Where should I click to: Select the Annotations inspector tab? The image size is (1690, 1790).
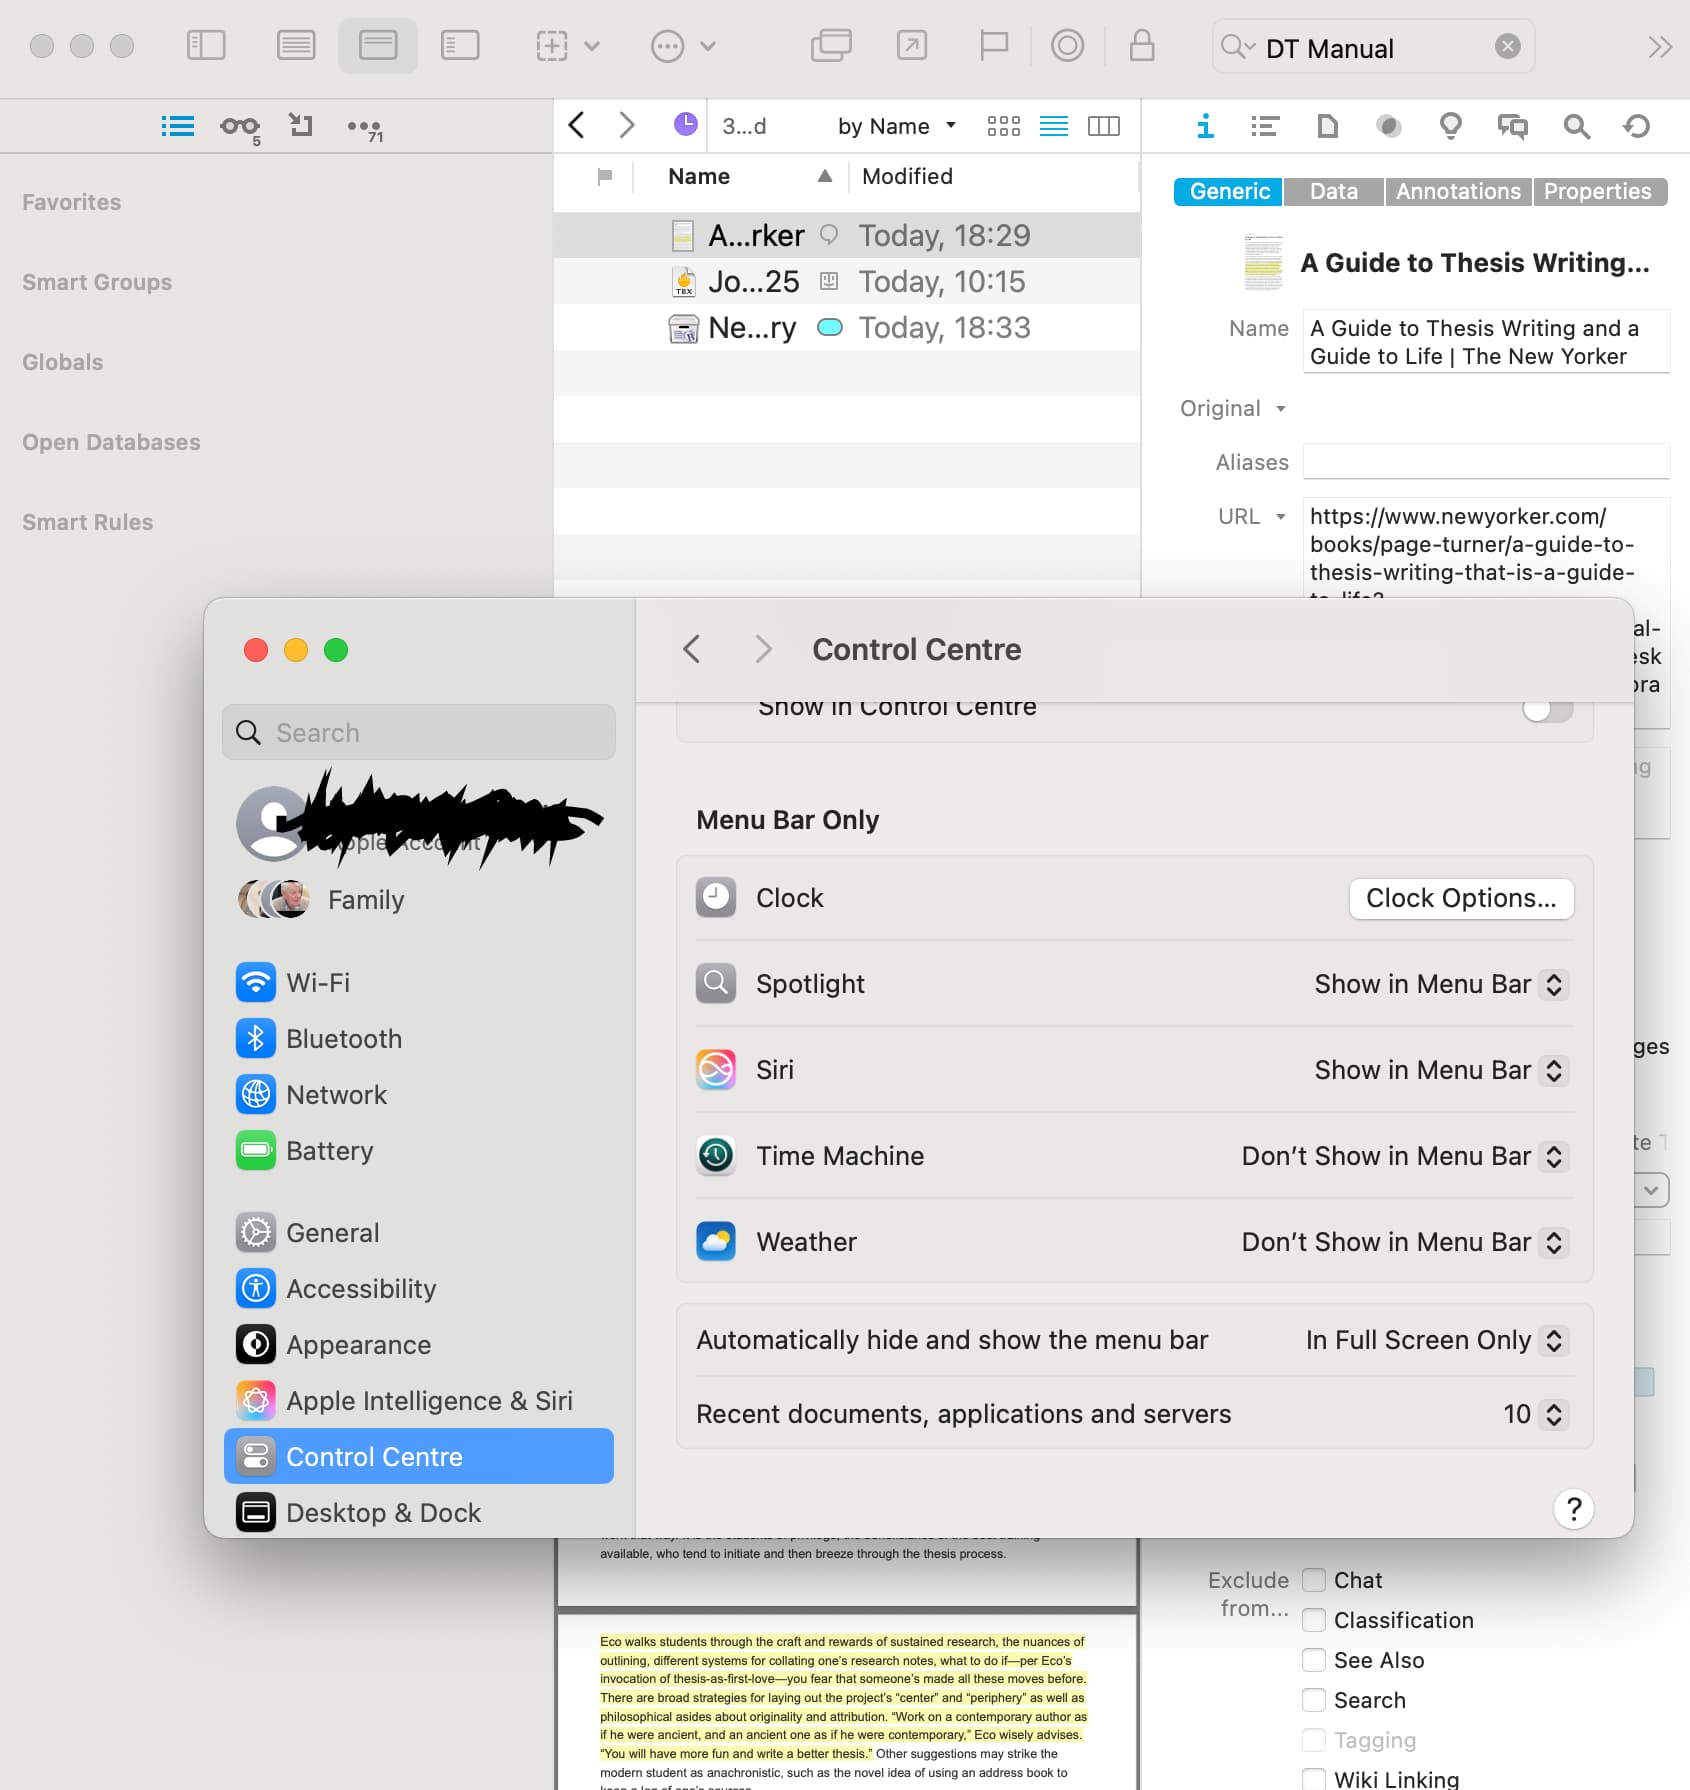click(1458, 191)
